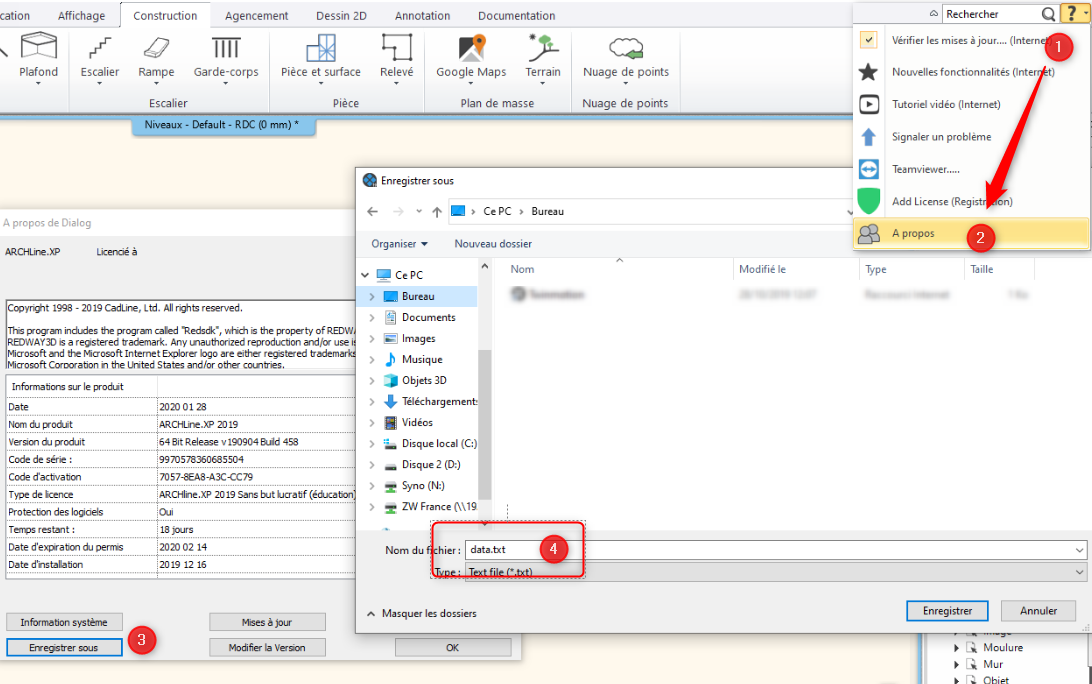
Task: Open recent locations dropdown arrow
Action: pyautogui.click(x=419, y=212)
